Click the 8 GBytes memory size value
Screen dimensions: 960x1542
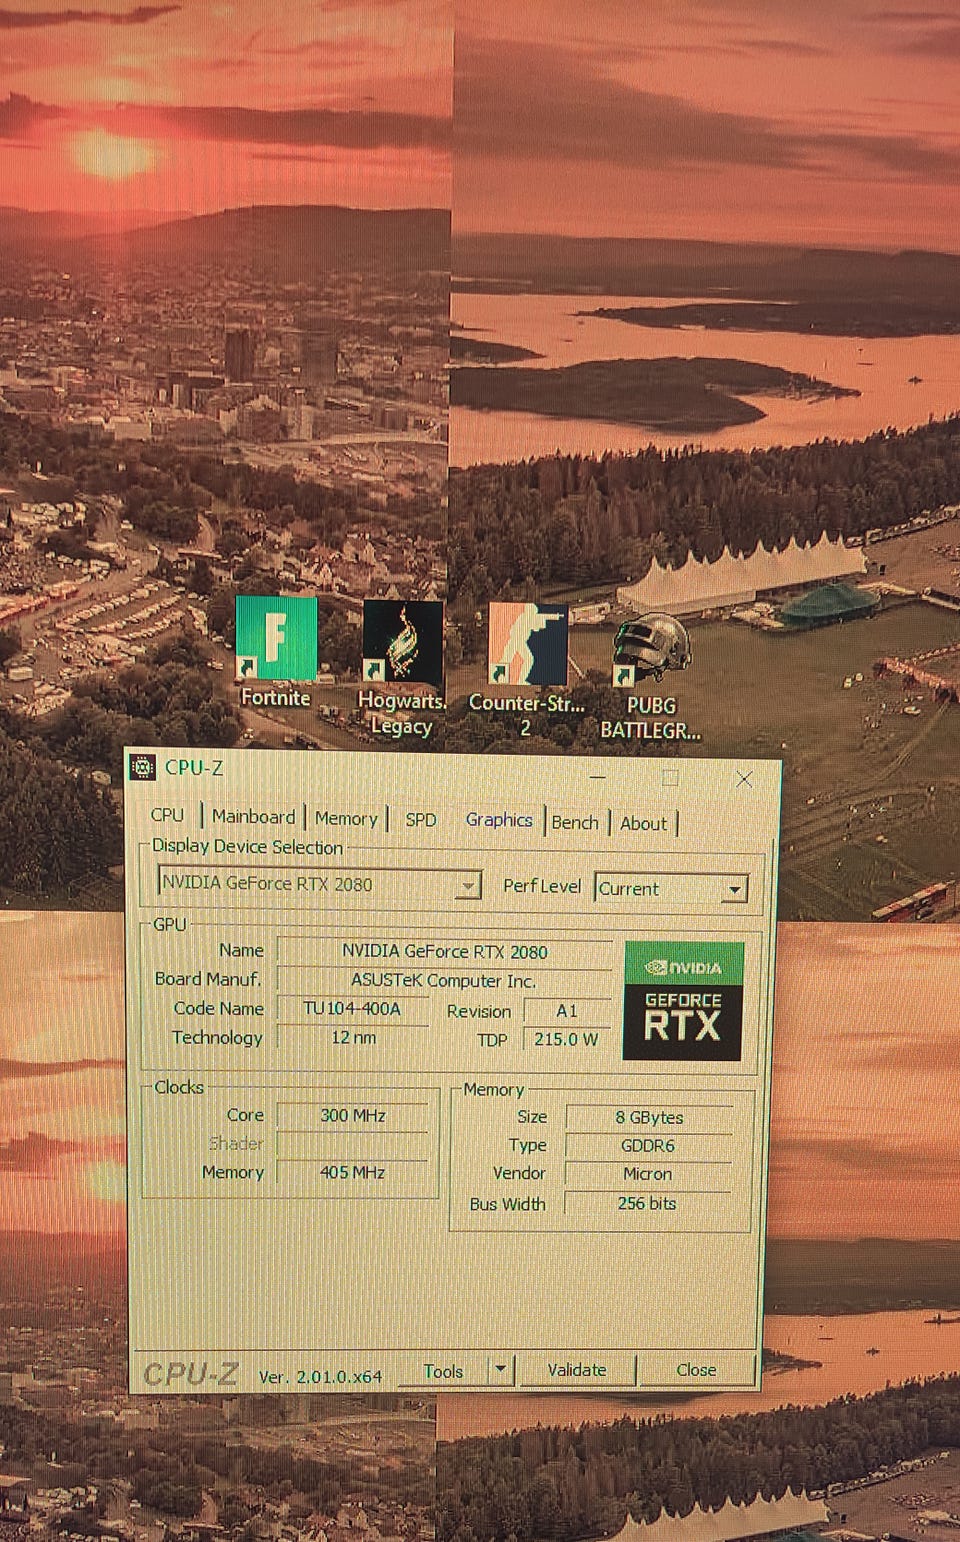point(649,1117)
